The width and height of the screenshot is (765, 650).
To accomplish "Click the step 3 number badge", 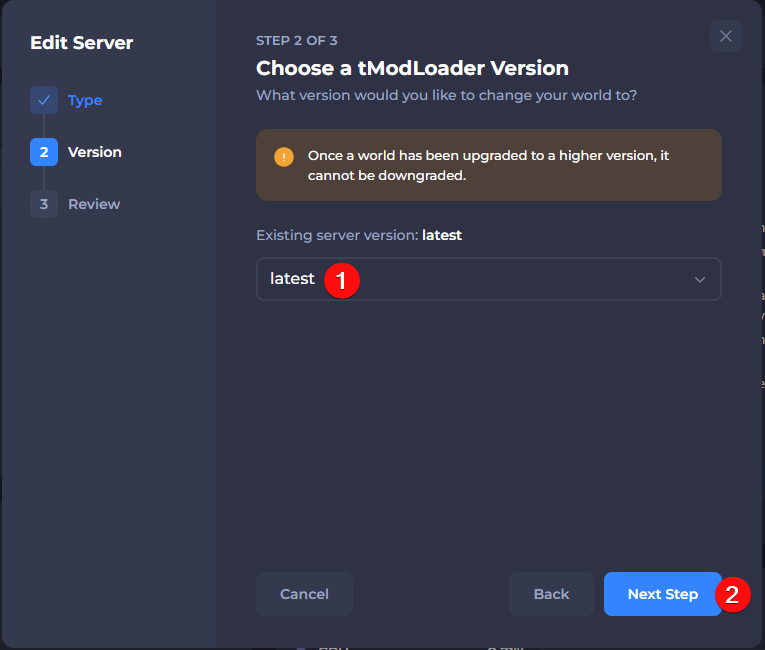I will click(44, 204).
